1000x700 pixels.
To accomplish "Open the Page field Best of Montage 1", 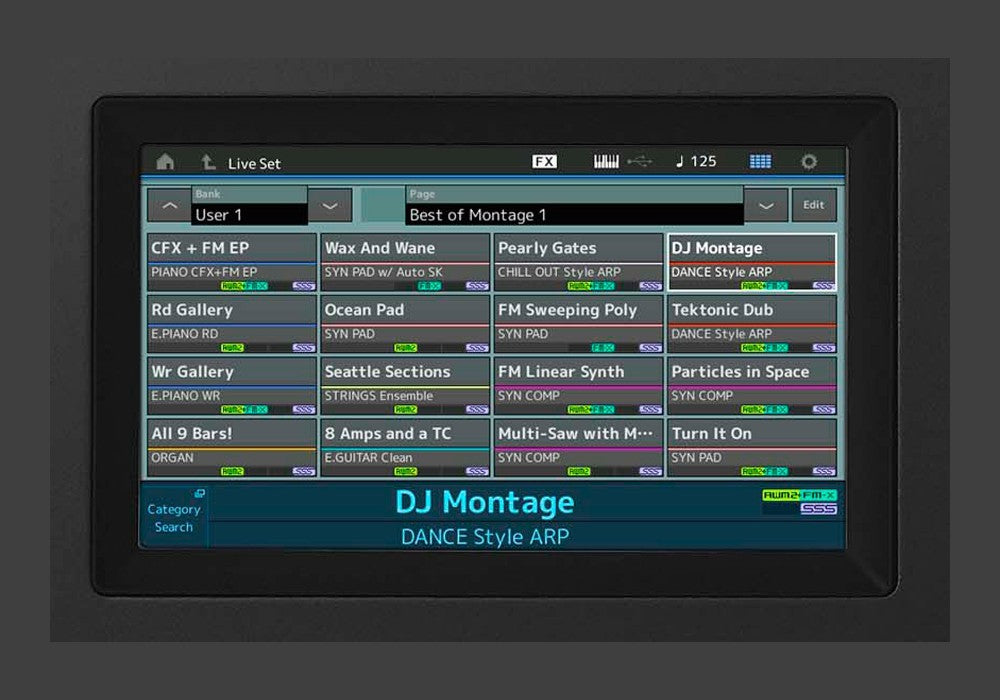I will tap(574, 206).
